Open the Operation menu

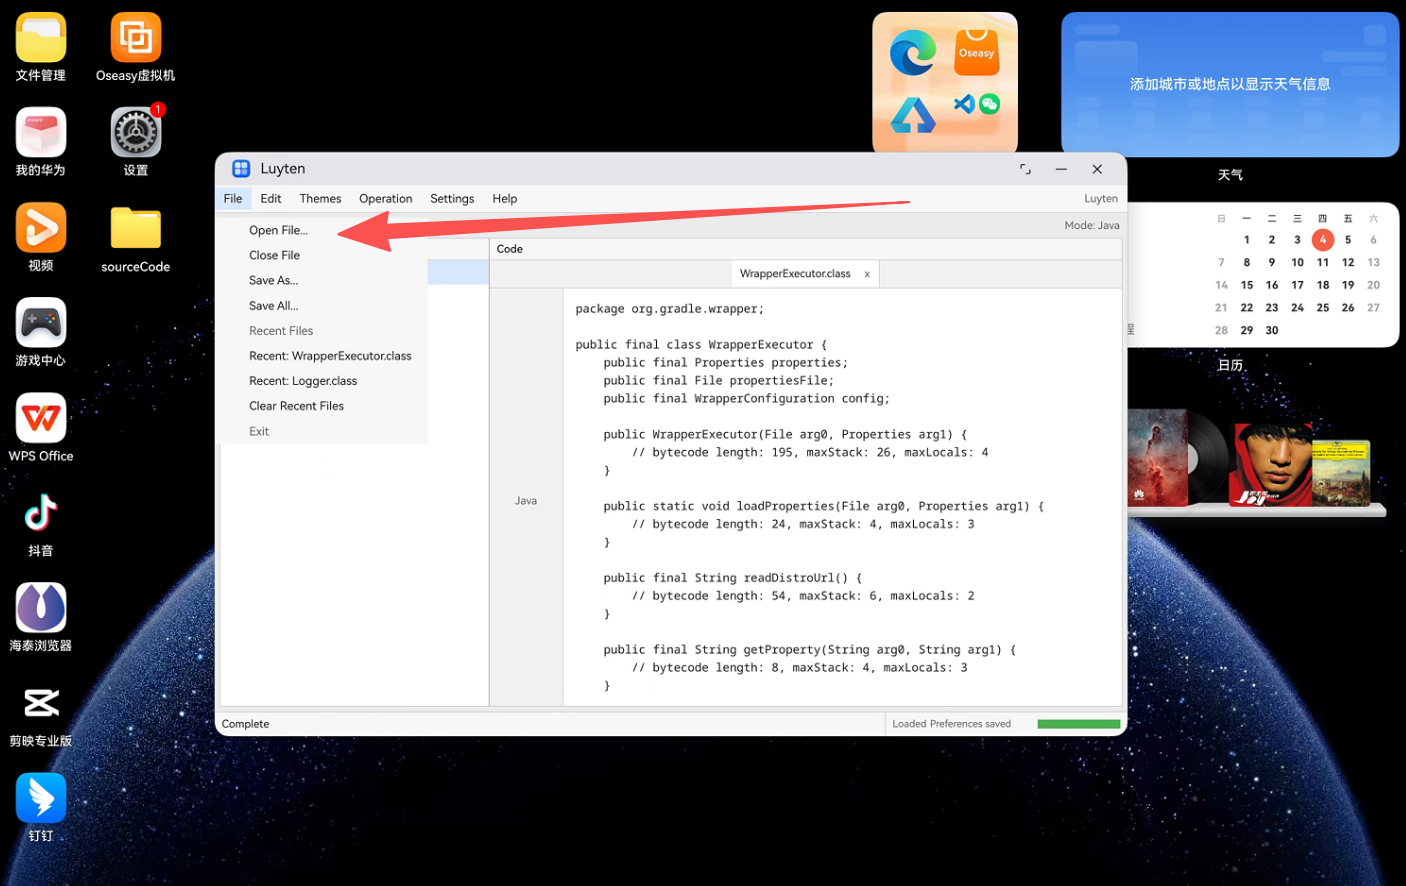(x=386, y=199)
